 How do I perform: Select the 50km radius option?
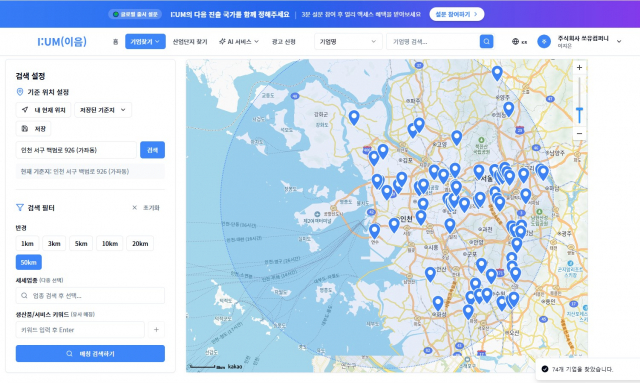tap(29, 262)
